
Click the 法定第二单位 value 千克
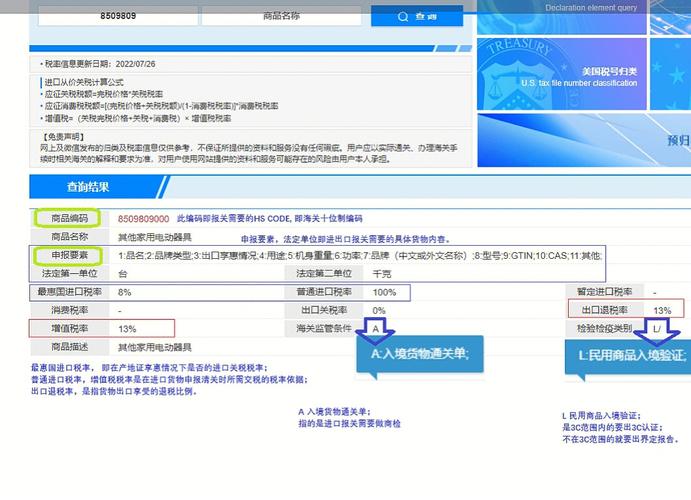(382, 274)
